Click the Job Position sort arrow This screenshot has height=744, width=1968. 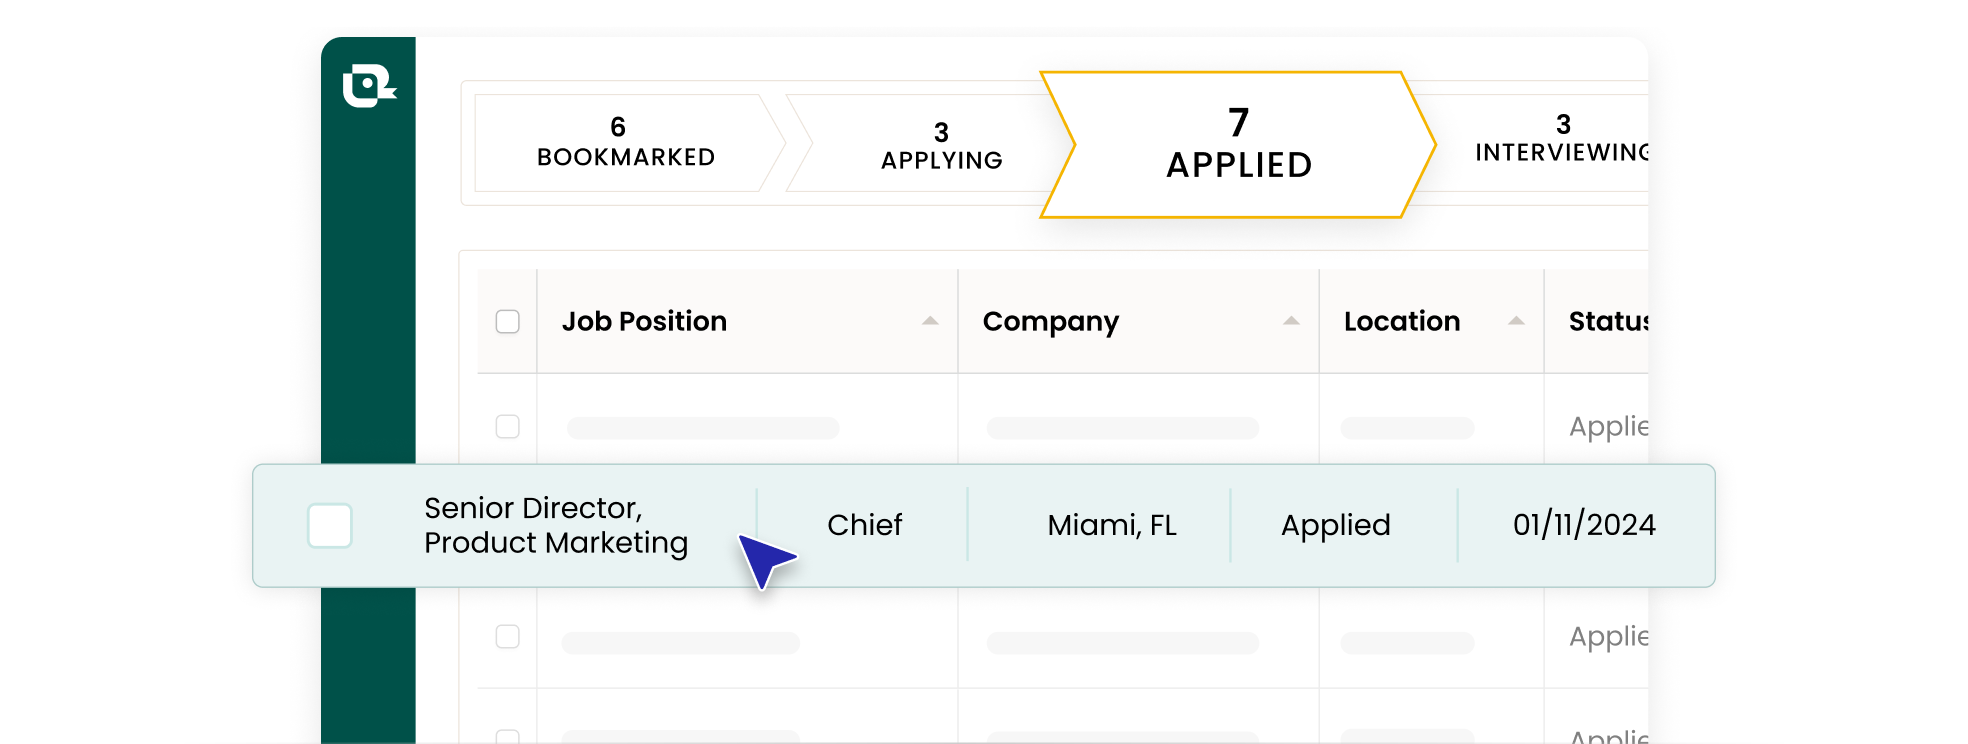click(931, 321)
